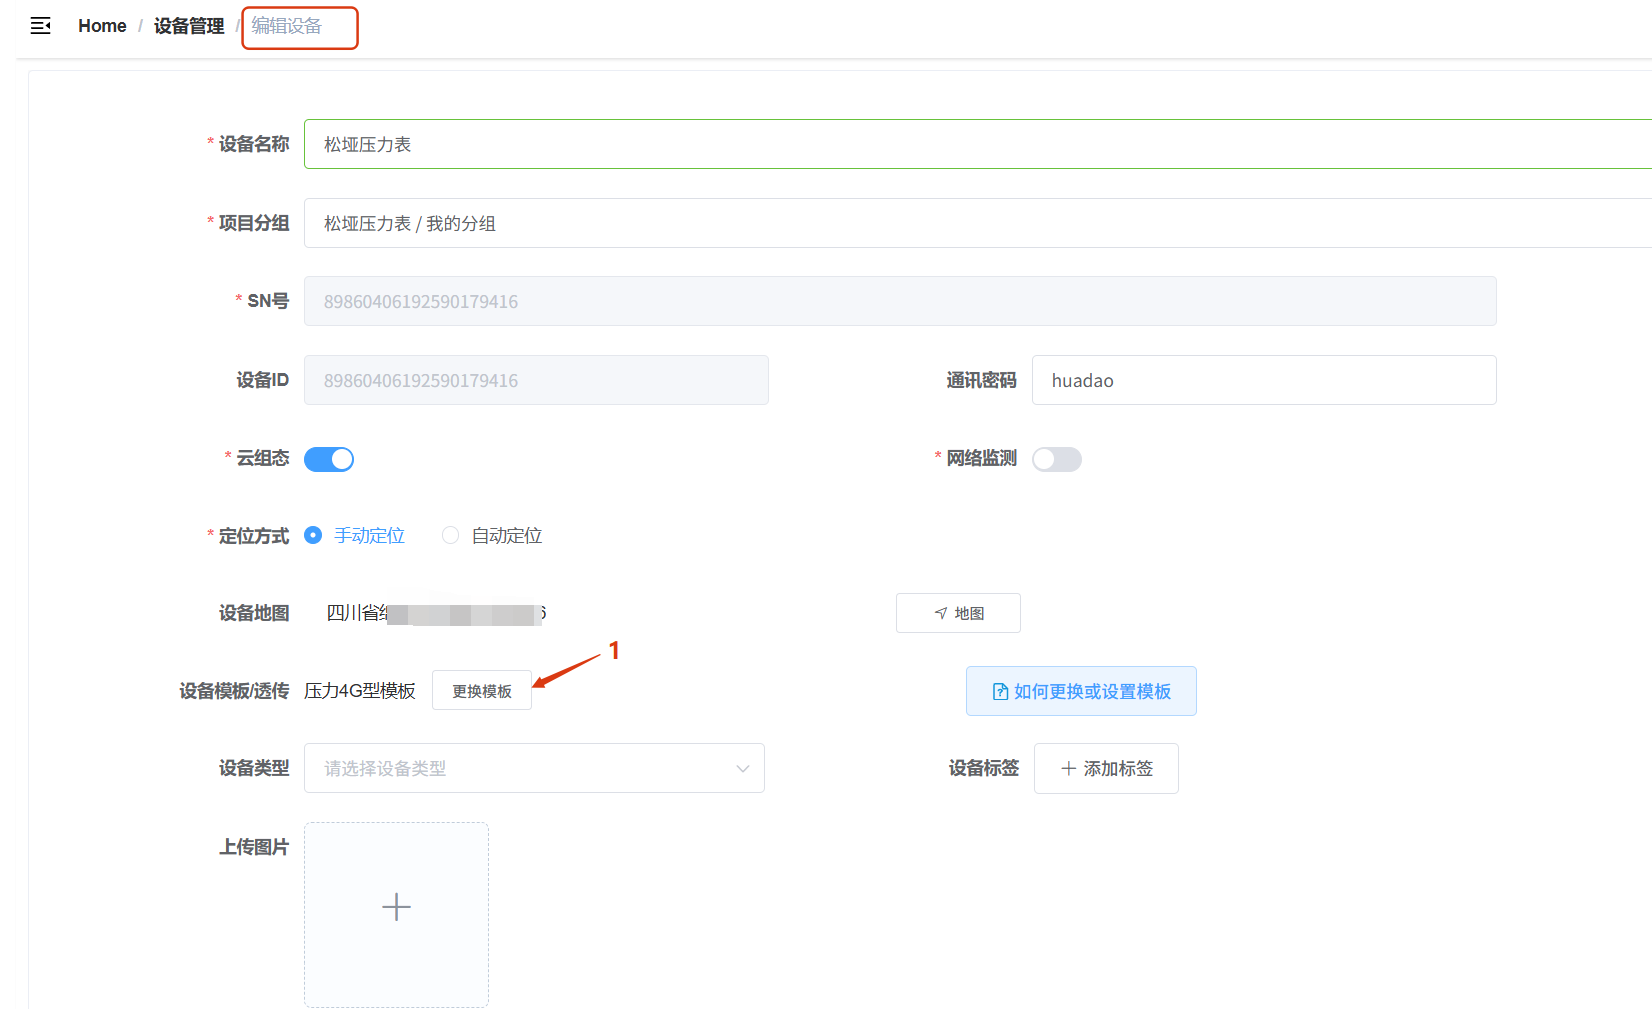Select 手动定位 radio option
Viewport: 1652px width, 1009px height.
(355, 536)
